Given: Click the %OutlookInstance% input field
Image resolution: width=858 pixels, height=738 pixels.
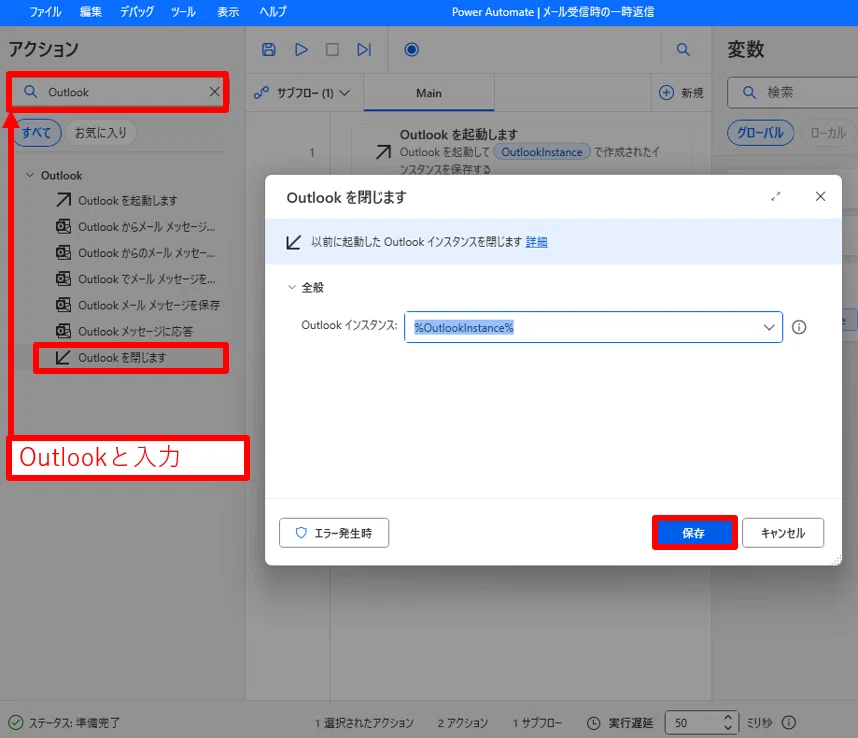Looking at the screenshot, I should (593, 327).
